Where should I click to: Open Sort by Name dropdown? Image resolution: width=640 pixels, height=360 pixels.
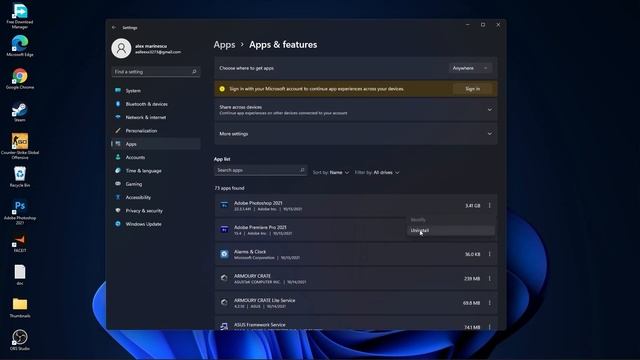(331, 173)
